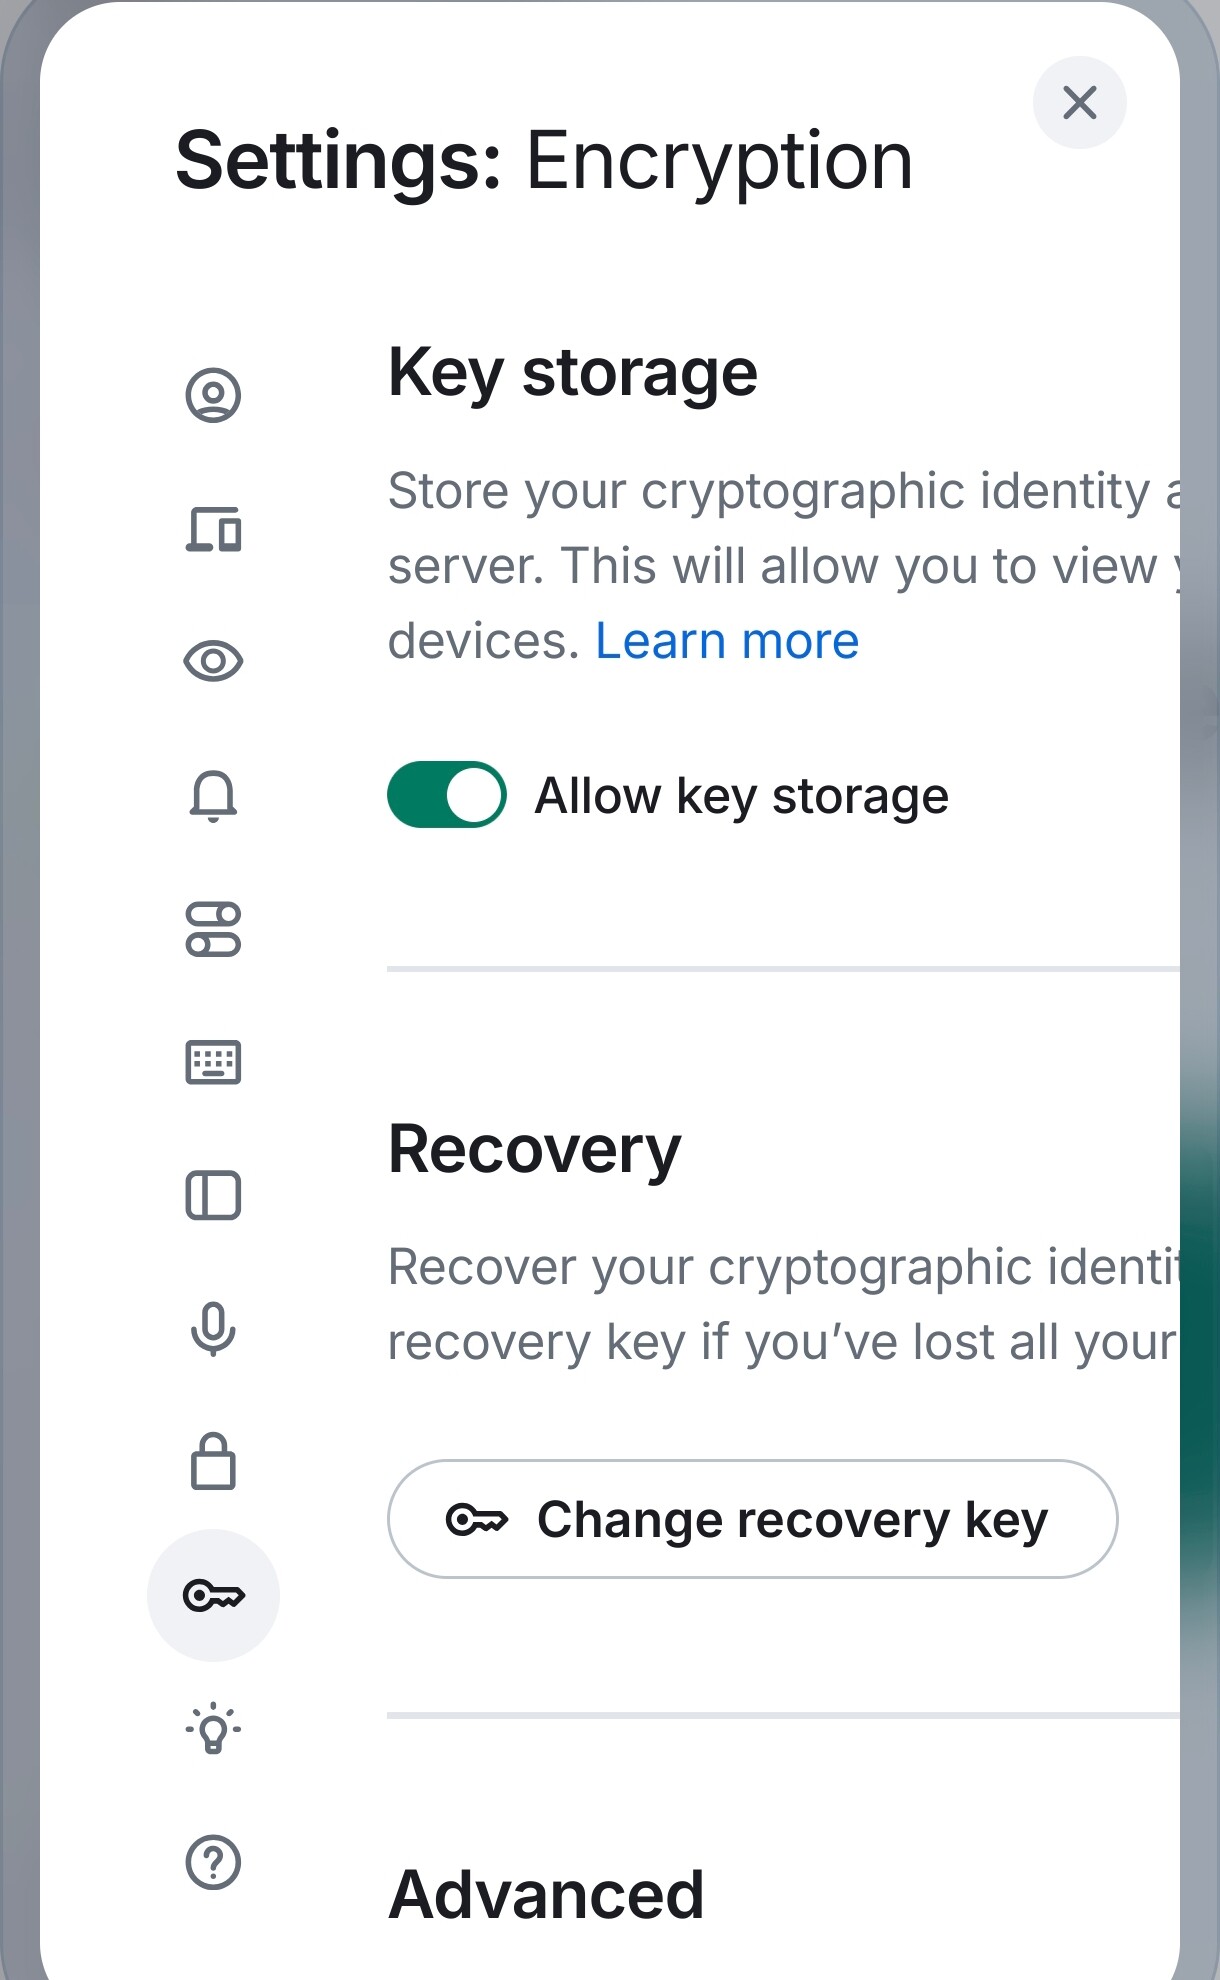1220x1980 pixels.
Task: Select the Appearance eye icon tab
Action: coord(213,661)
